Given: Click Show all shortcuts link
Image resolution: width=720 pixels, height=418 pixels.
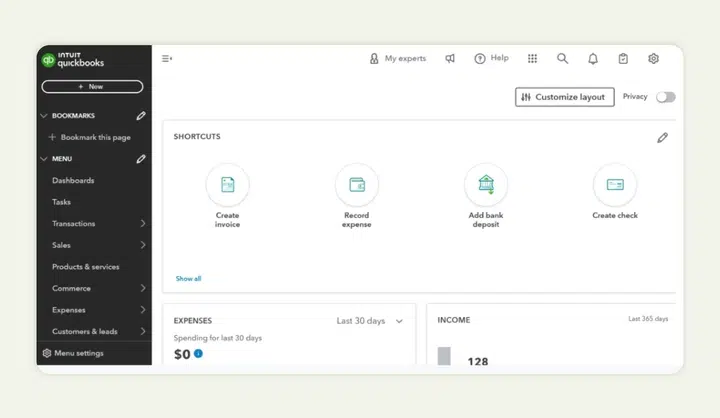Looking at the screenshot, I should pos(188,279).
